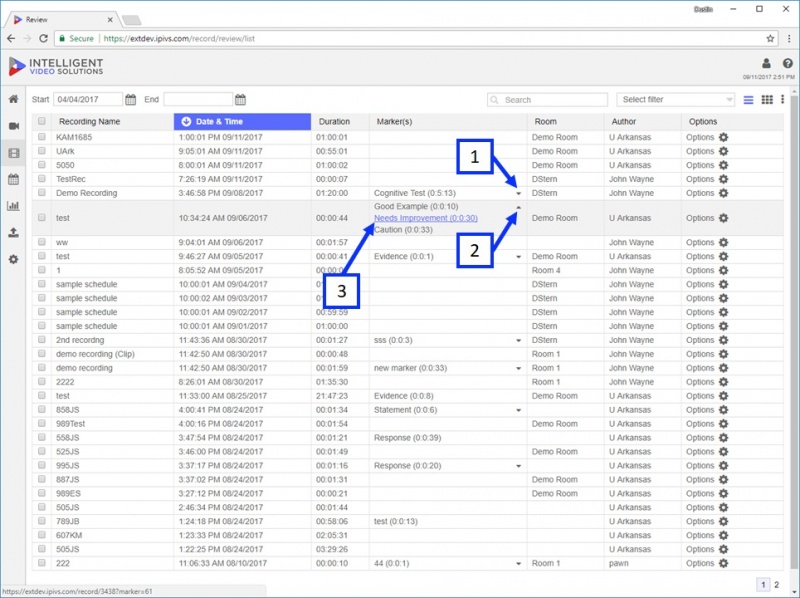Click the options gear for 789JB
The image size is (800, 598).
point(723,521)
